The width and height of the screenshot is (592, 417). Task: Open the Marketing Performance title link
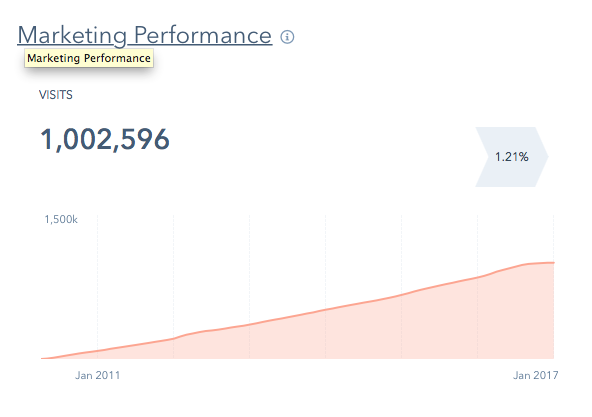(x=145, y=36)
